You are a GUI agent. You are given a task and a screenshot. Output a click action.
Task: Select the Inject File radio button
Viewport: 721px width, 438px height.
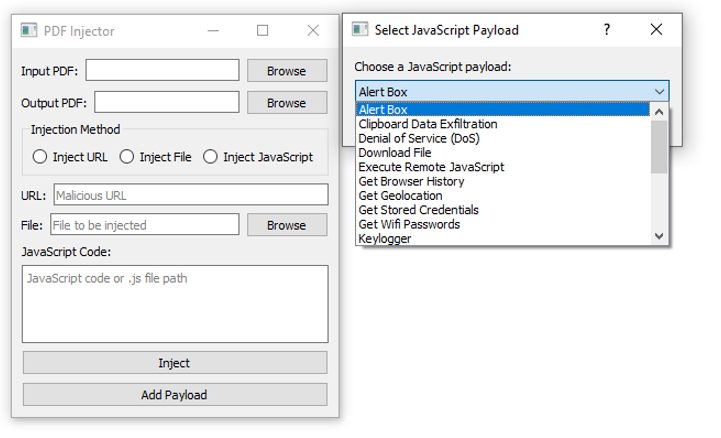click(x=127, y=157)
